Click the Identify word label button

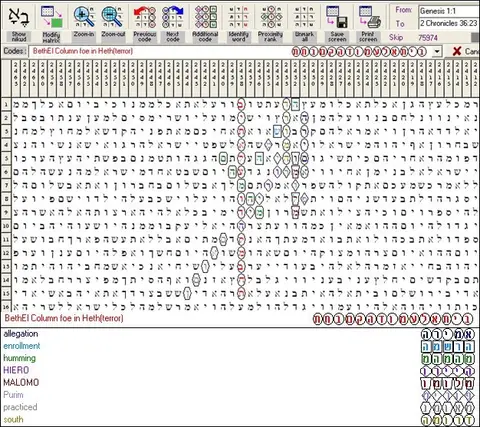pos(239,37)
